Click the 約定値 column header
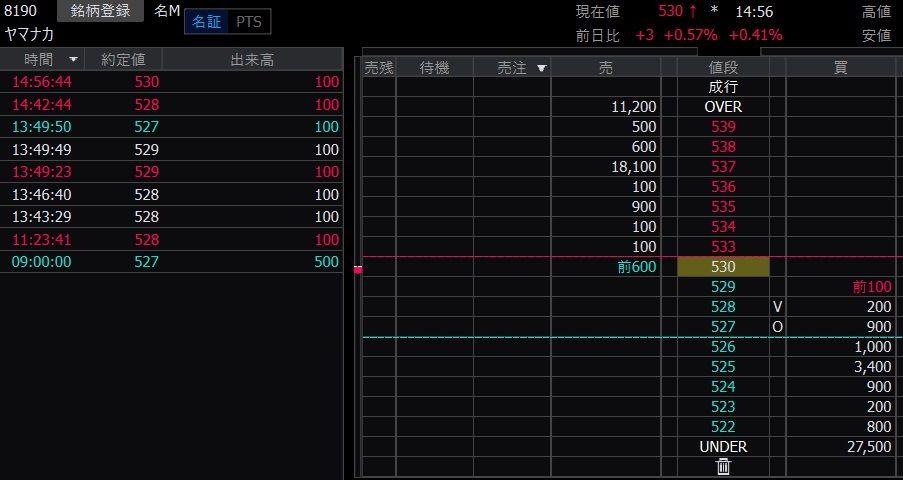Image resolution: width=903 pixels, height=480 pixels. (x=123, y=60)
